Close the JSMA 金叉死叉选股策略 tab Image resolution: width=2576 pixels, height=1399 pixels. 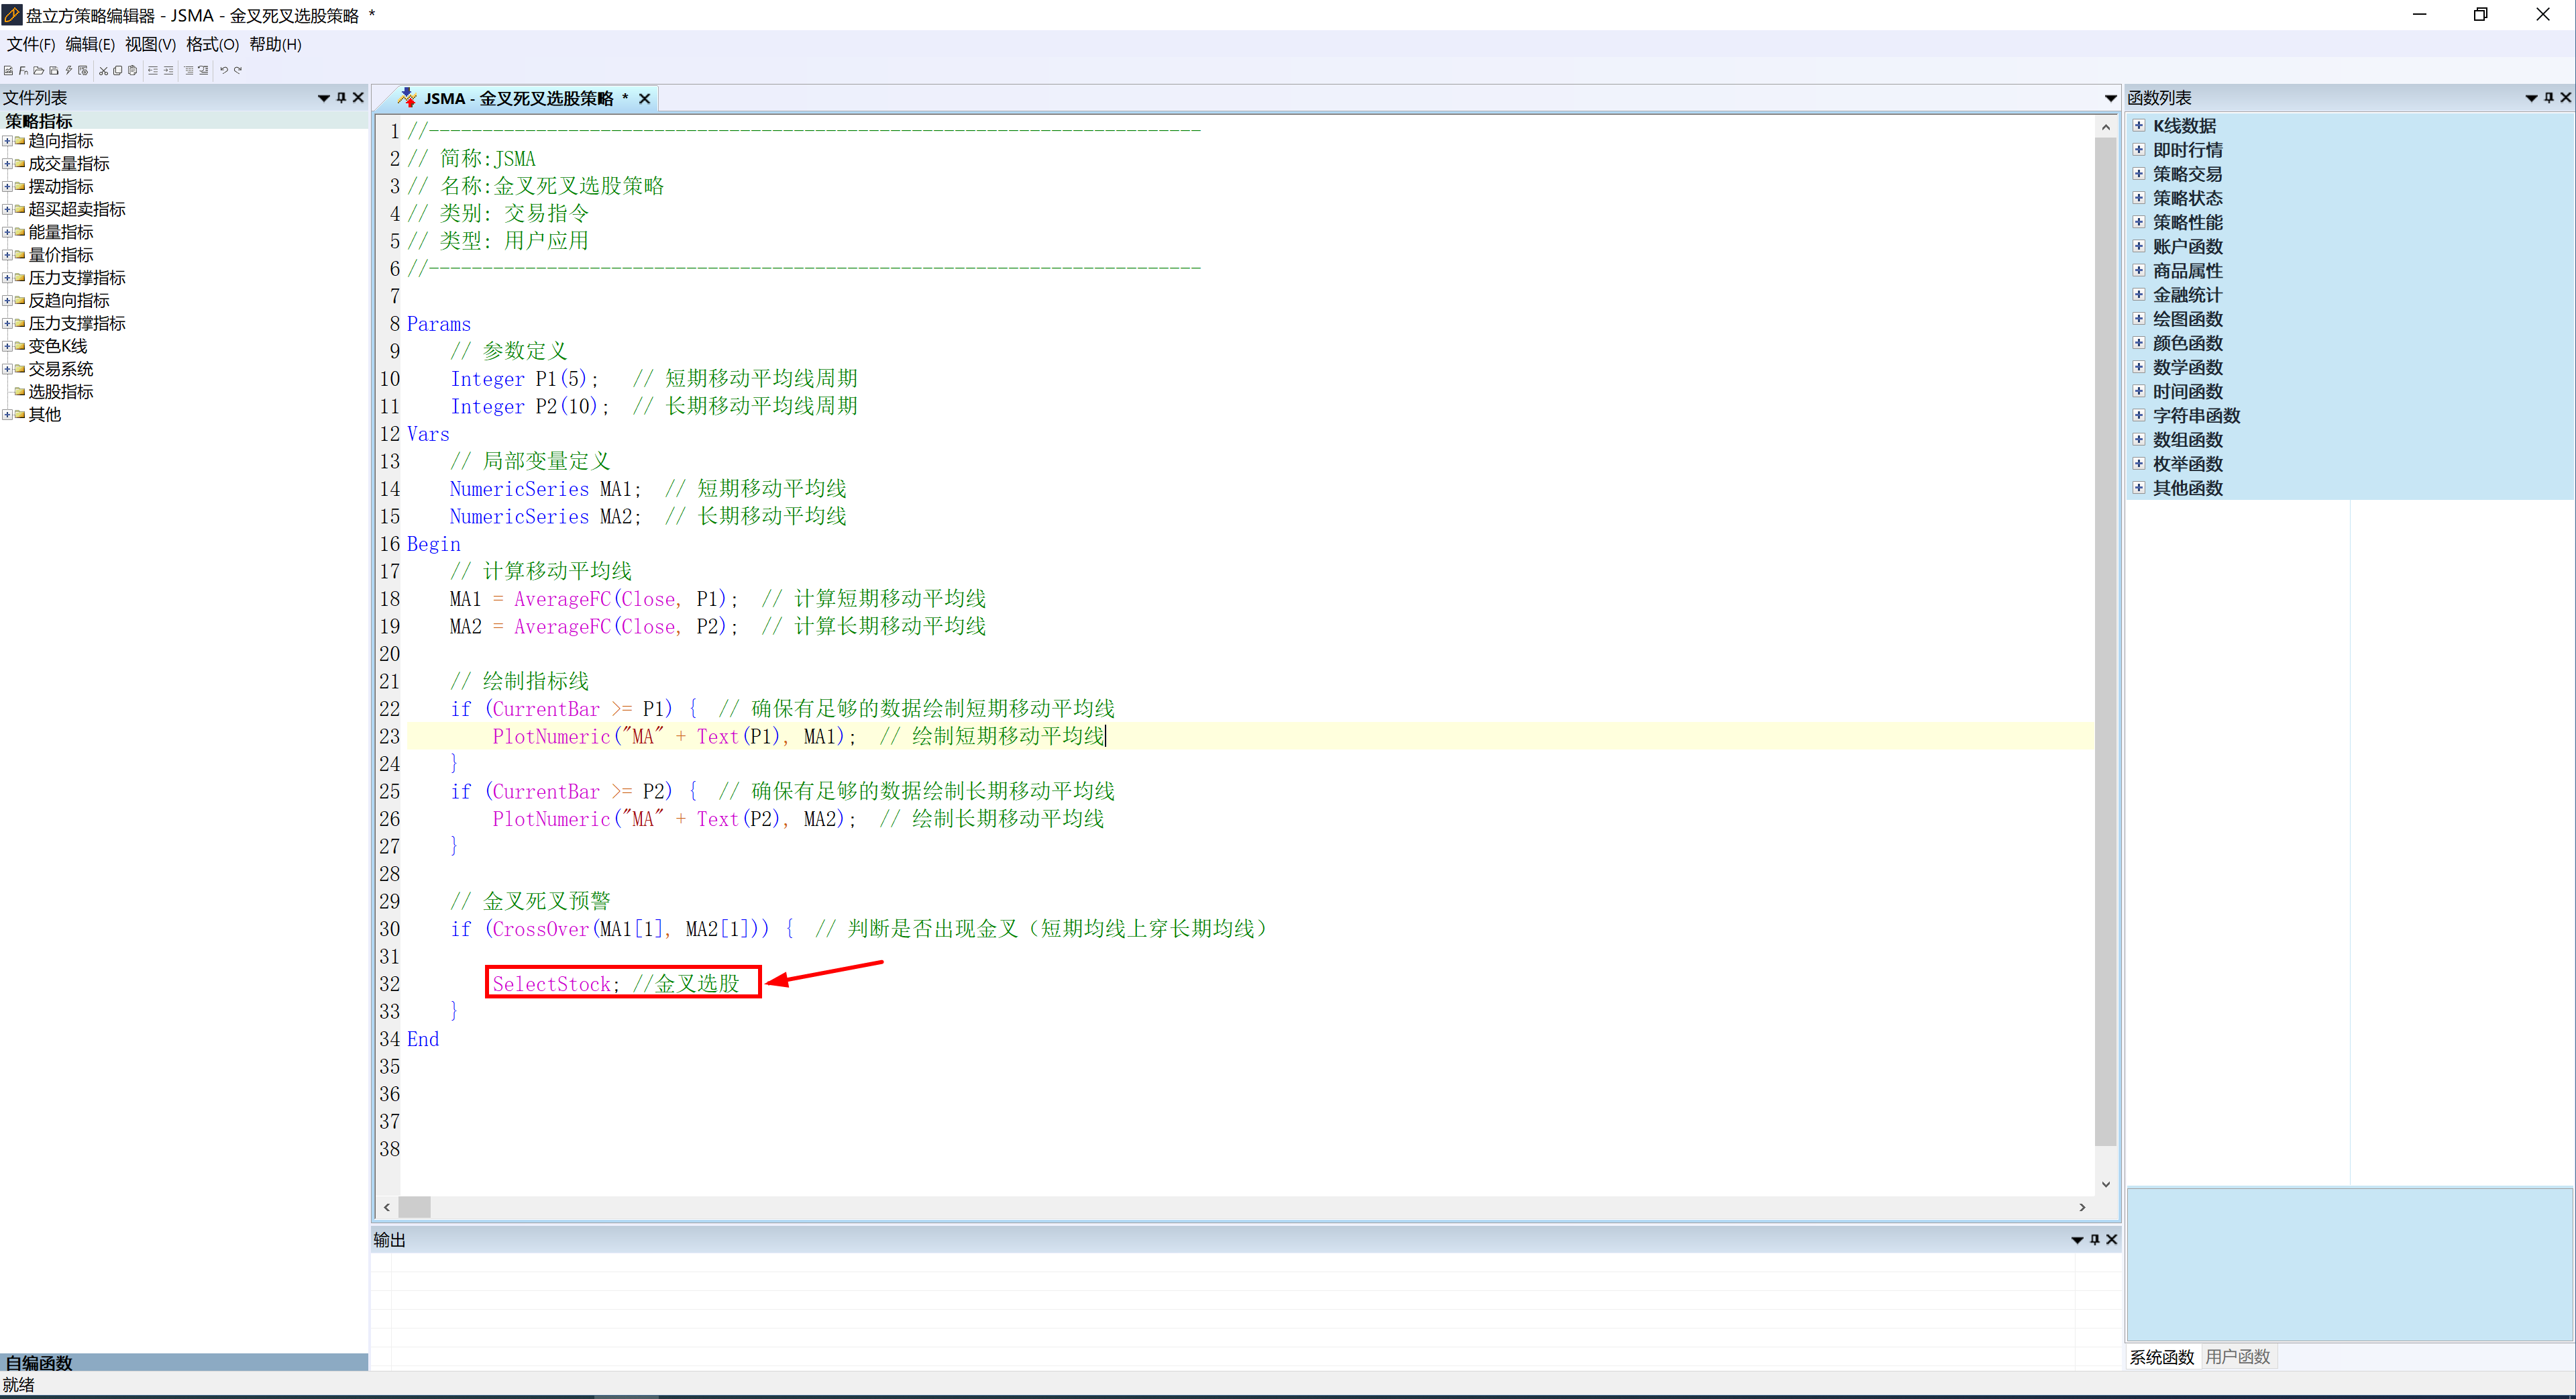pos(645,98)
